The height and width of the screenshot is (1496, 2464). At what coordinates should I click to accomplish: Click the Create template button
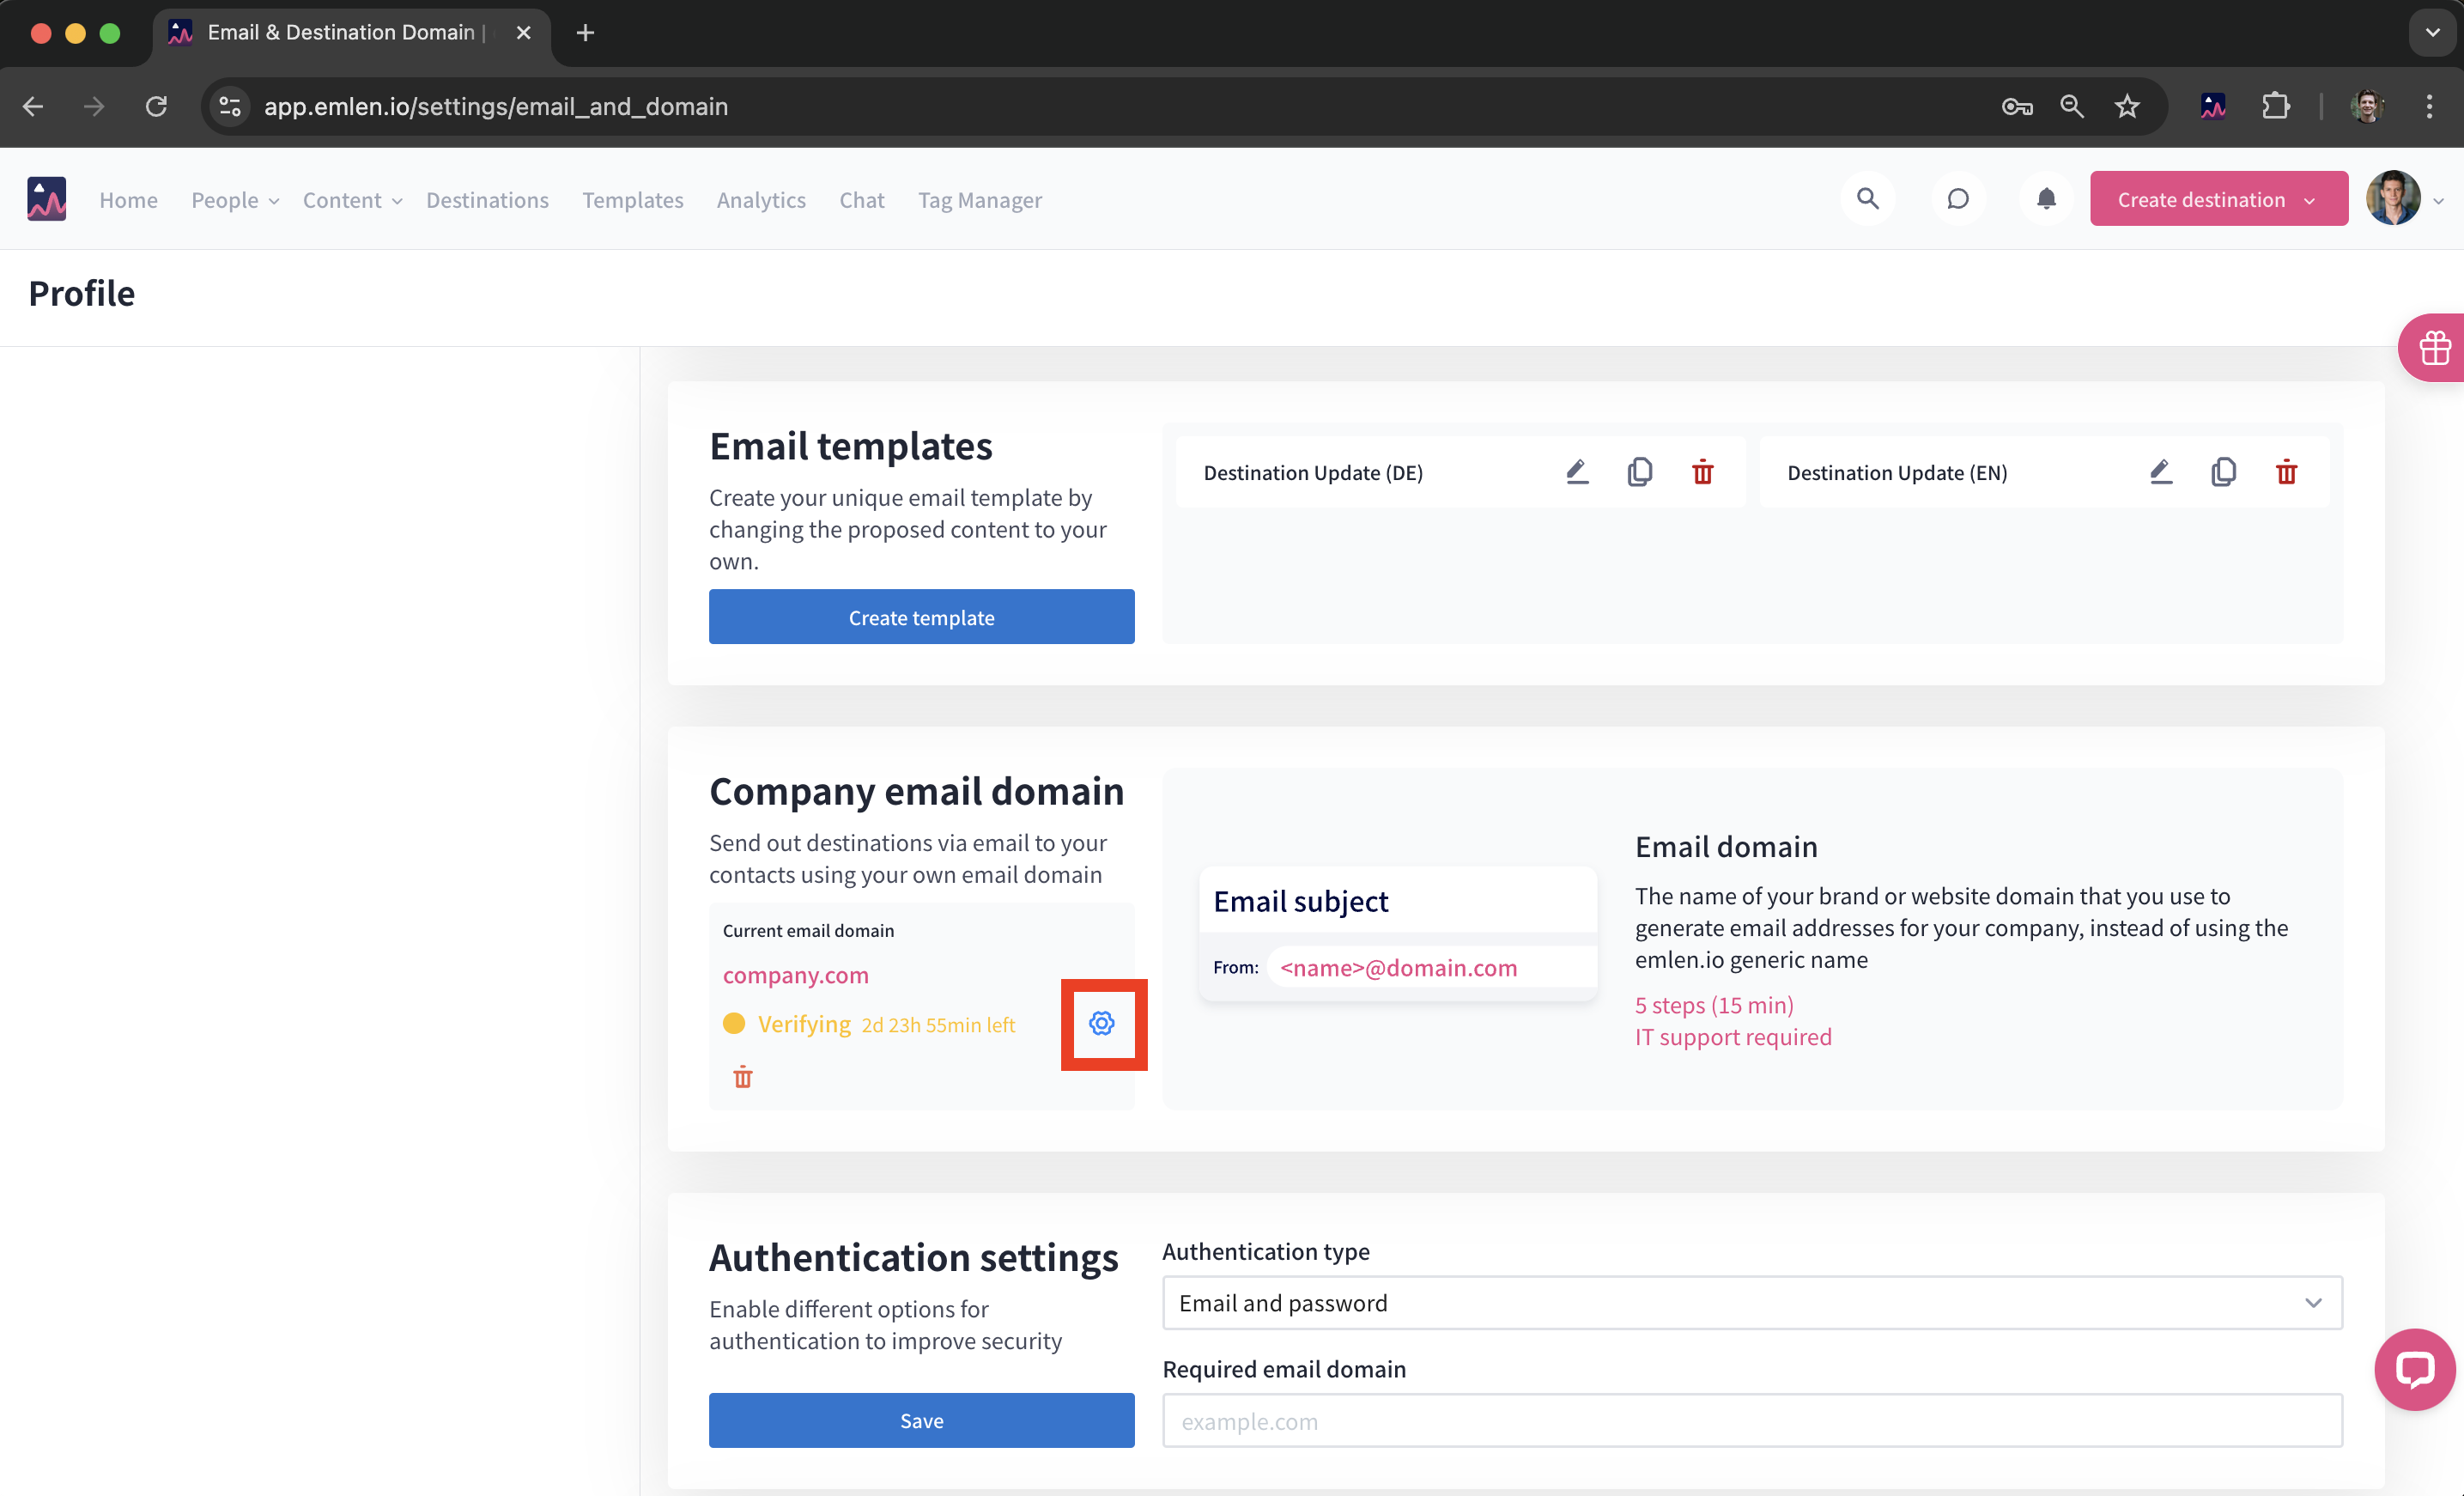click(x=921, y=617)
